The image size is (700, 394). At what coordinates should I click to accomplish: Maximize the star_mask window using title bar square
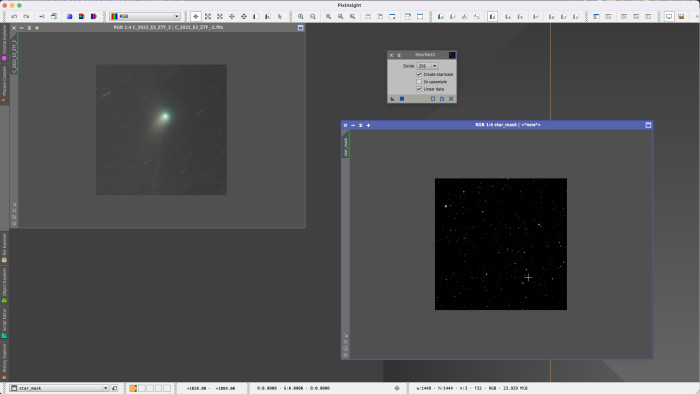(648, 125)
